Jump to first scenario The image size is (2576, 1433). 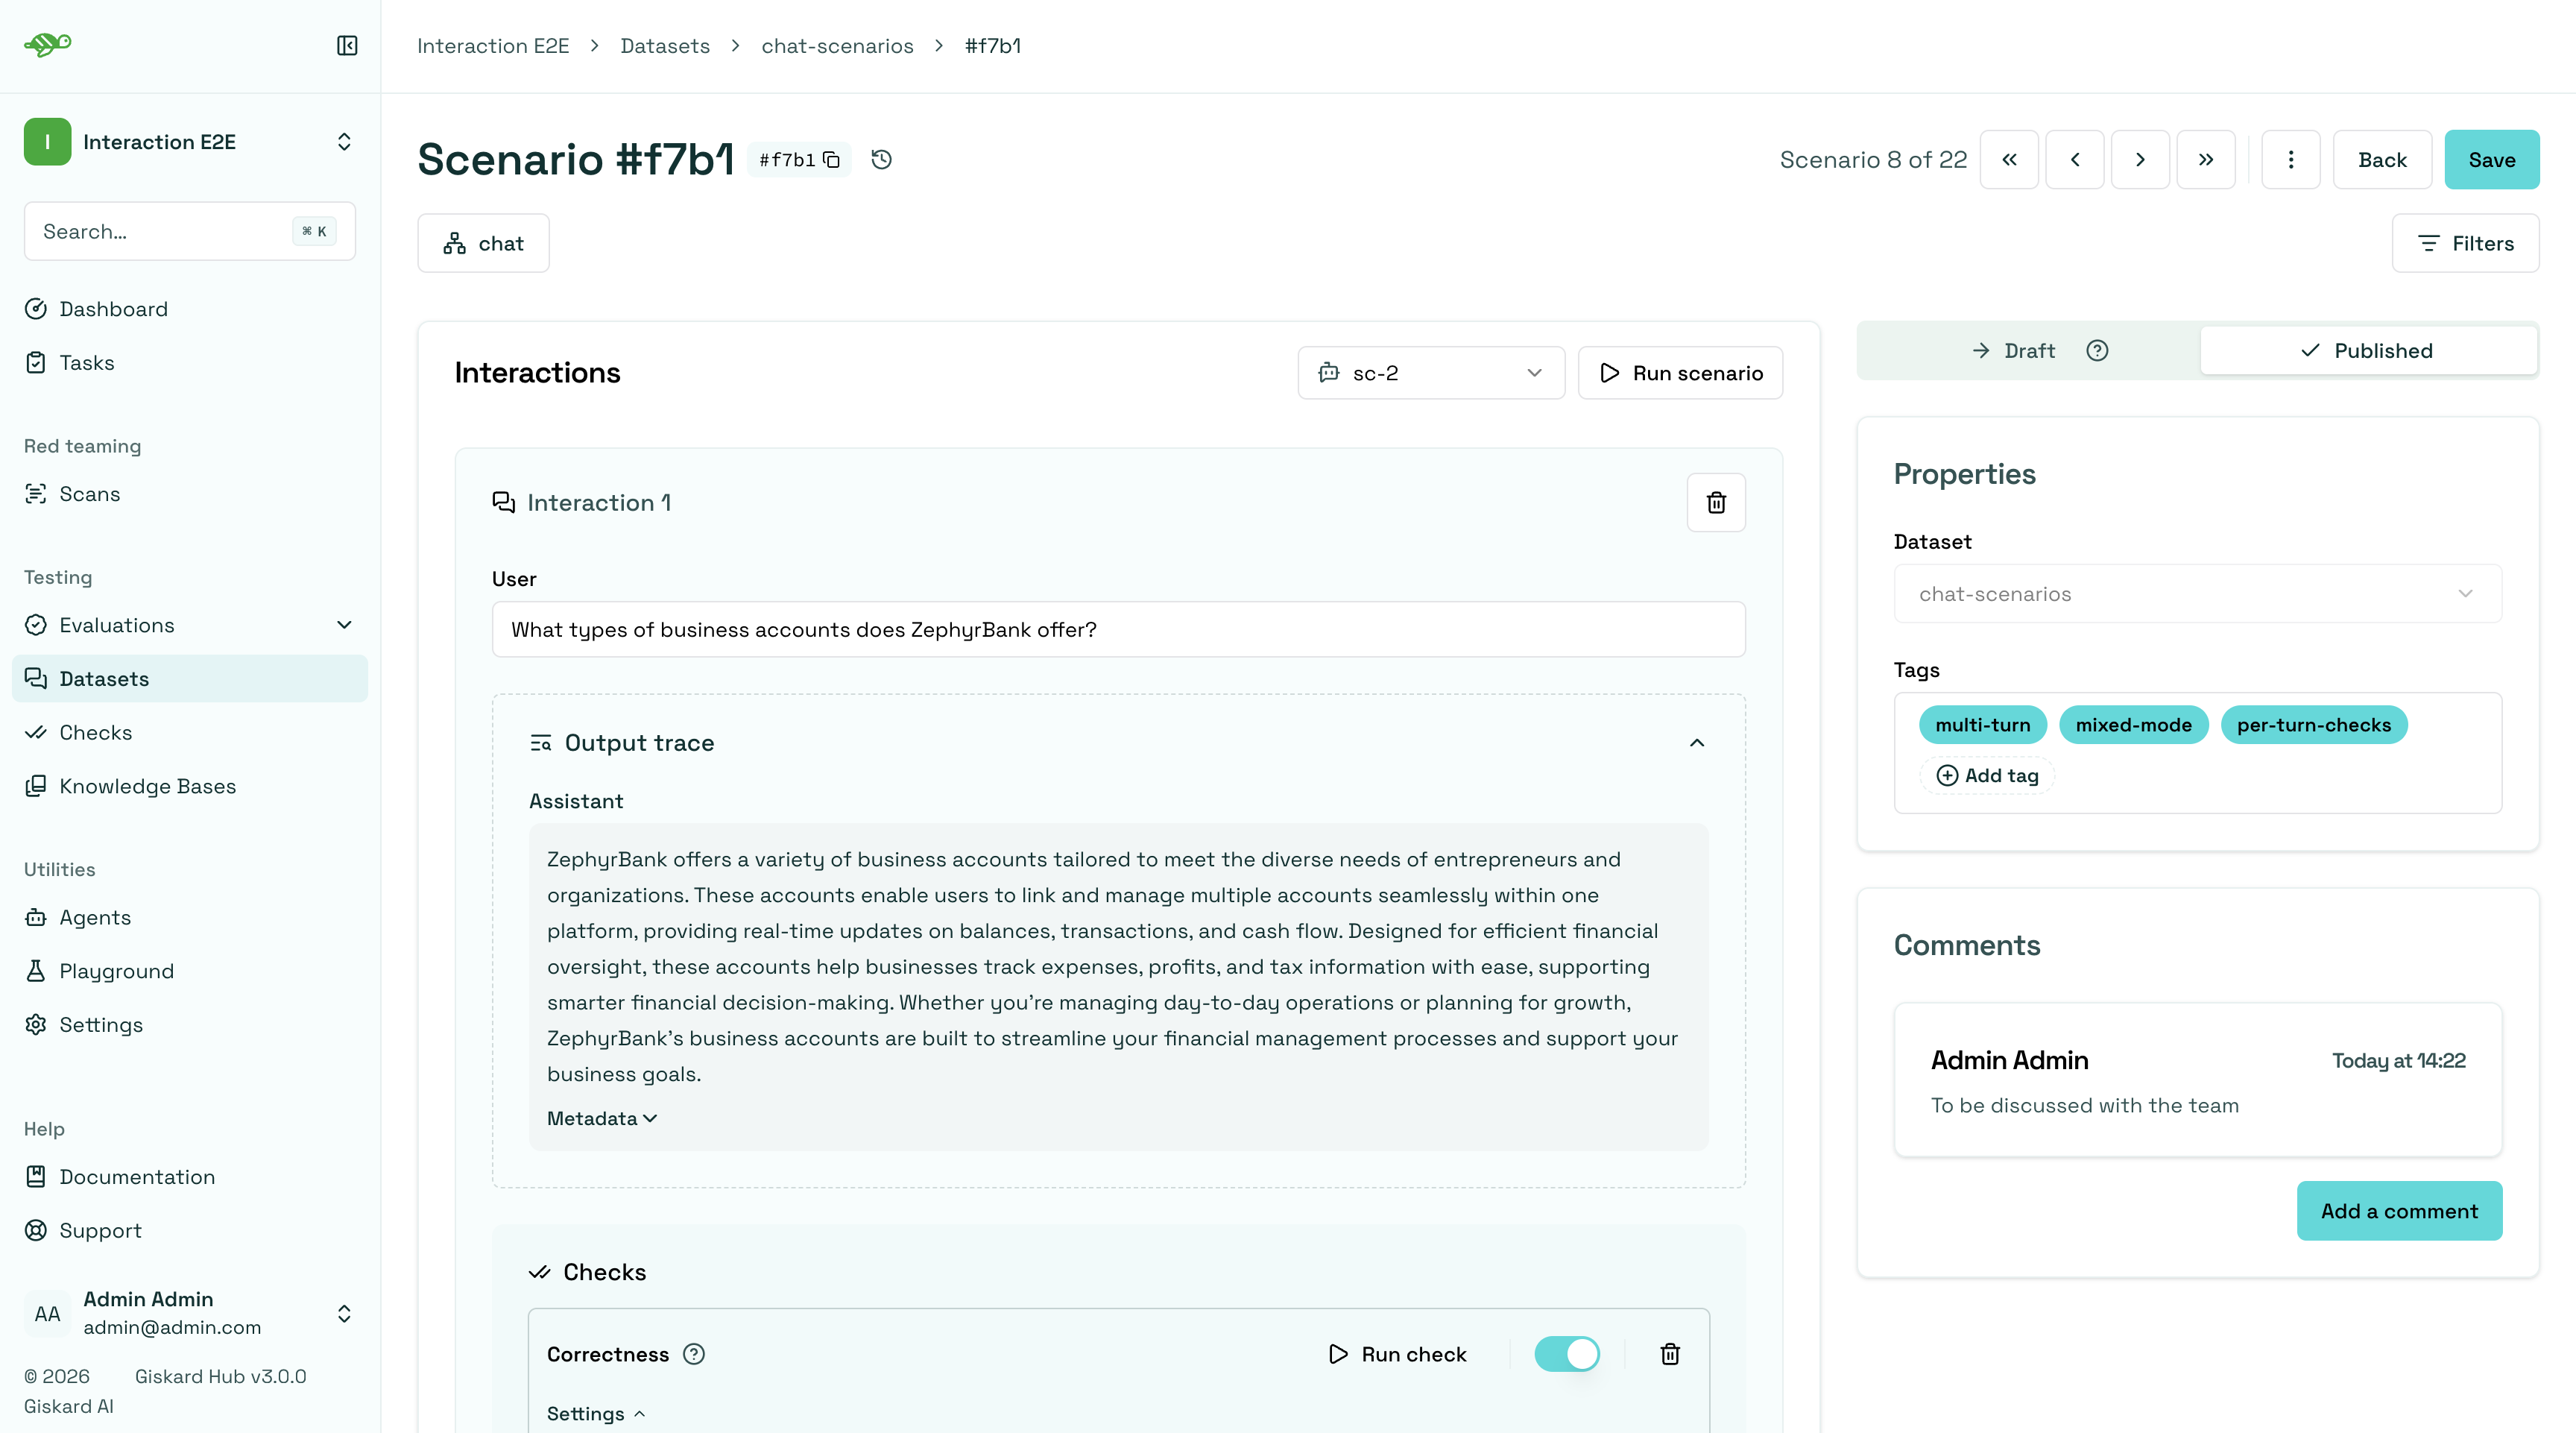(2009, 160)
